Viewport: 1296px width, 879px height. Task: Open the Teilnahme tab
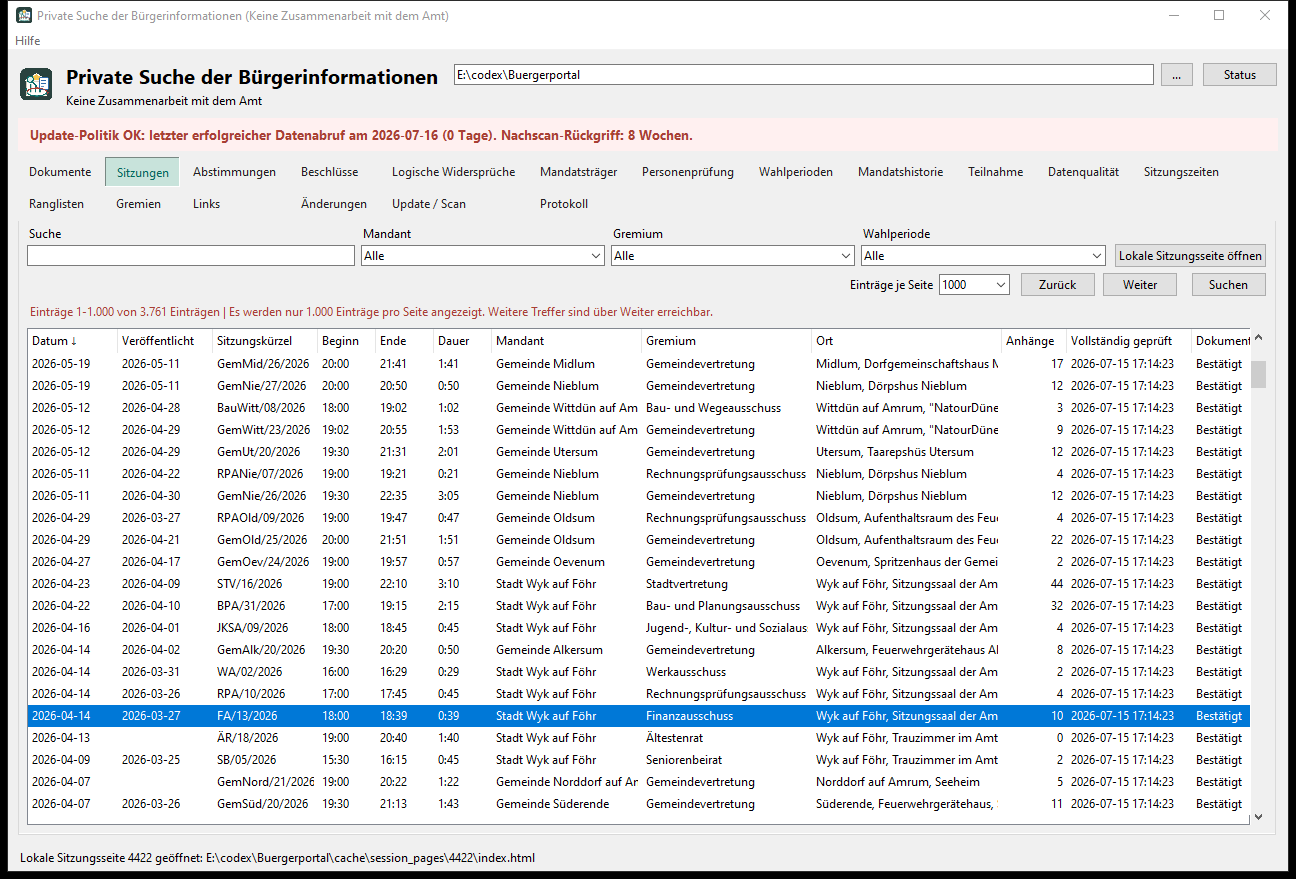click(995, 172)
